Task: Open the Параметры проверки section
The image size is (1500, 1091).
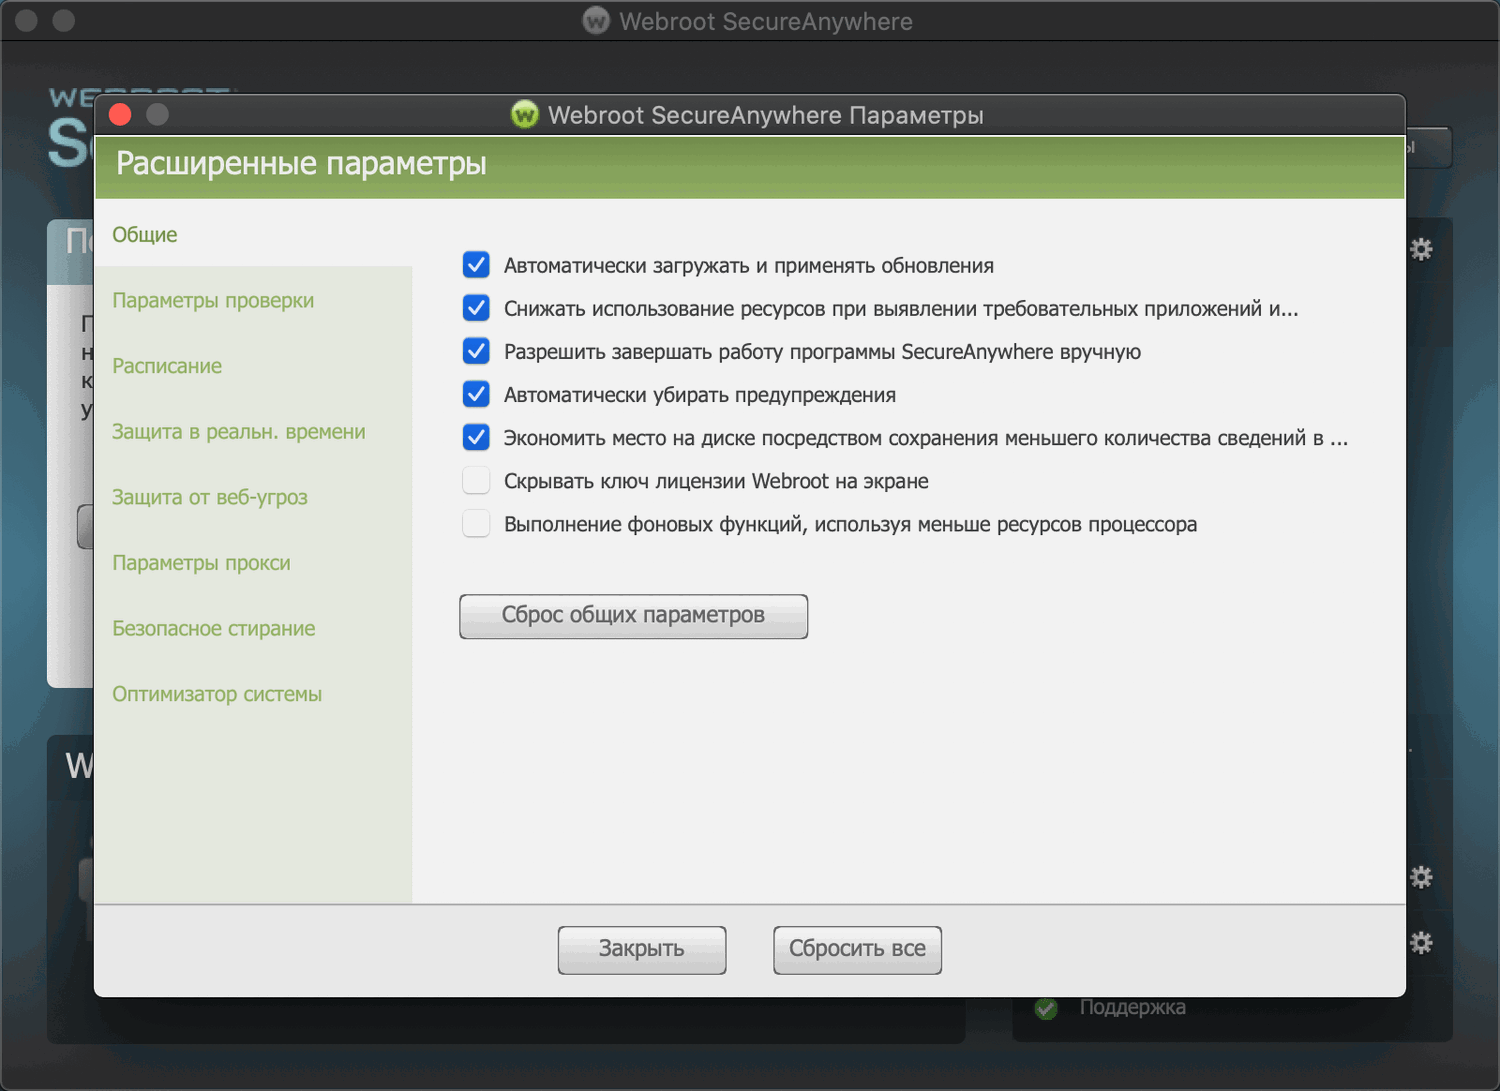Action: (213, 300)
